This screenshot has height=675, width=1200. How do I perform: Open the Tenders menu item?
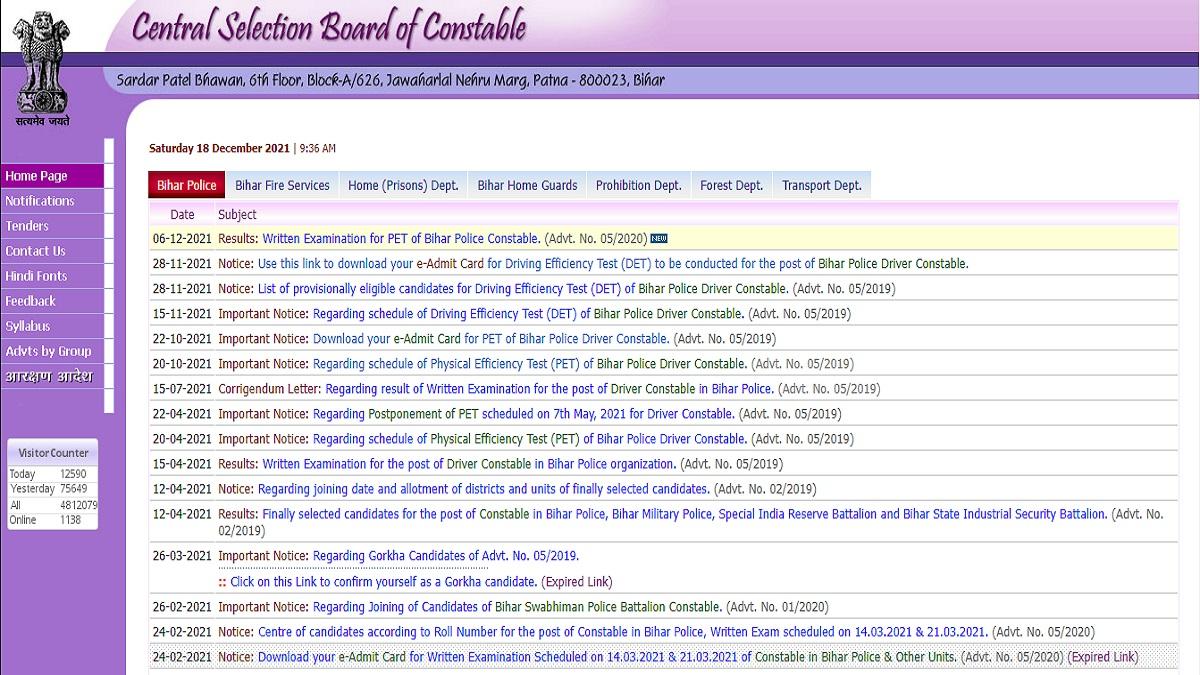tap(51, 226)
